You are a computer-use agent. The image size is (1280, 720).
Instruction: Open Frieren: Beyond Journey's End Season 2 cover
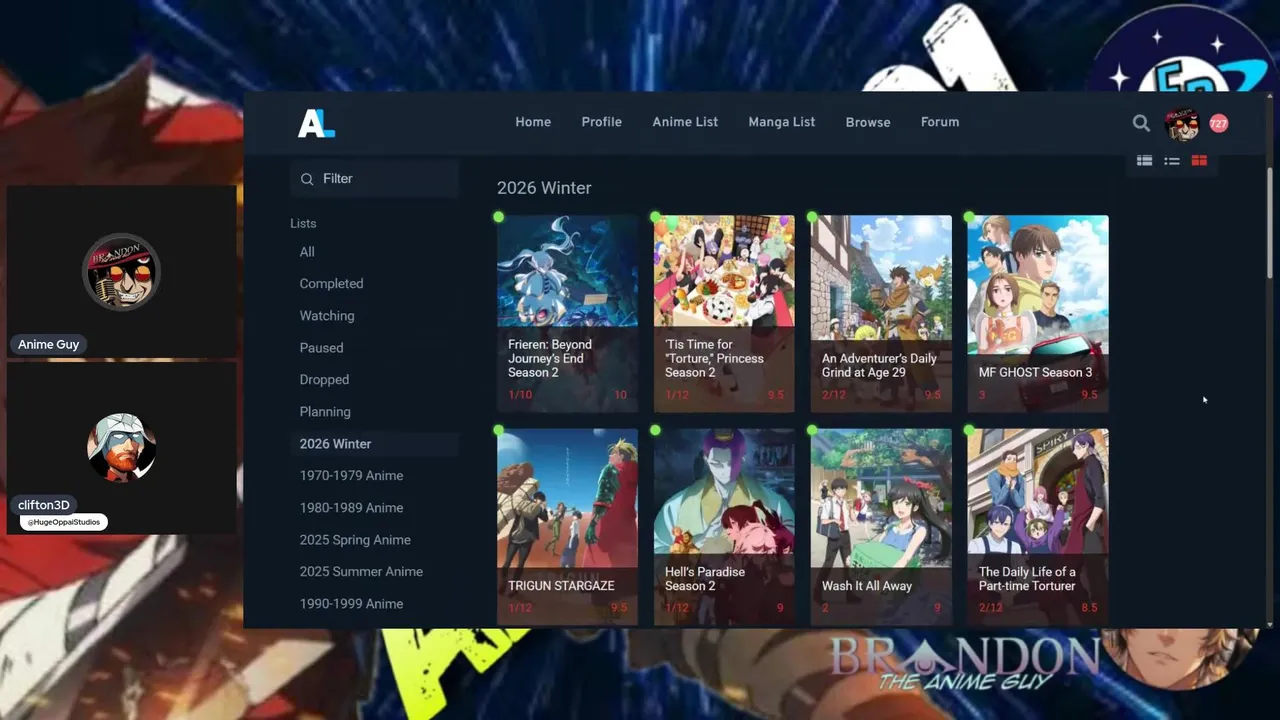pyautogui.click(x=567, y=313)
